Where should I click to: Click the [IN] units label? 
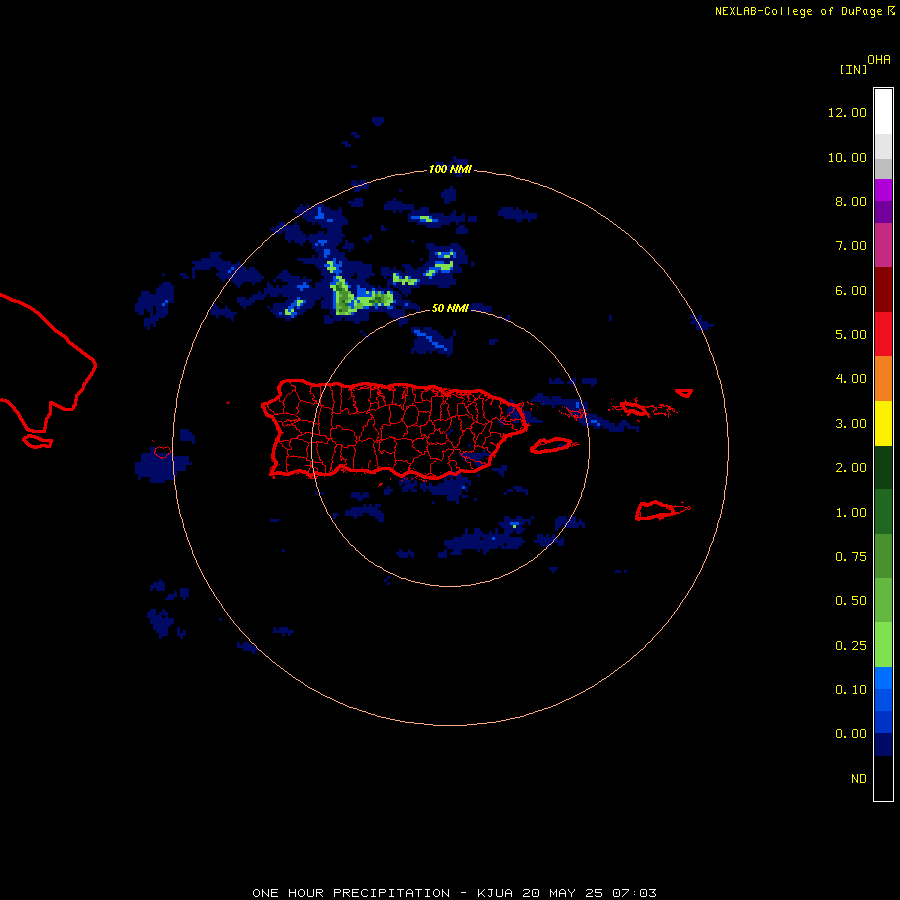pyautogui.click(x=853, y=69)
